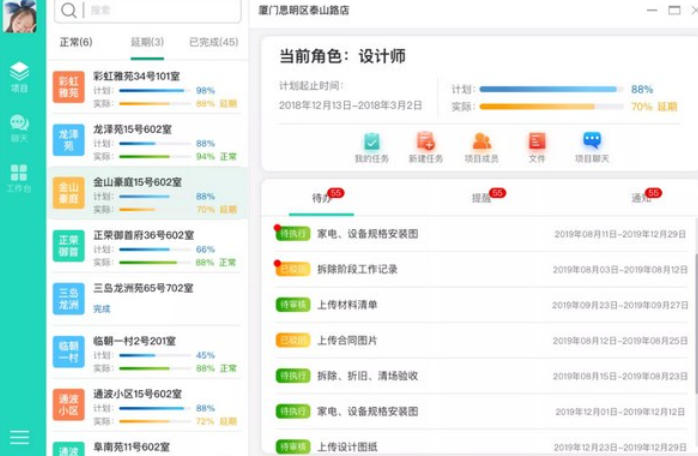
Task: Click the search input field
Action: [150, 10]
